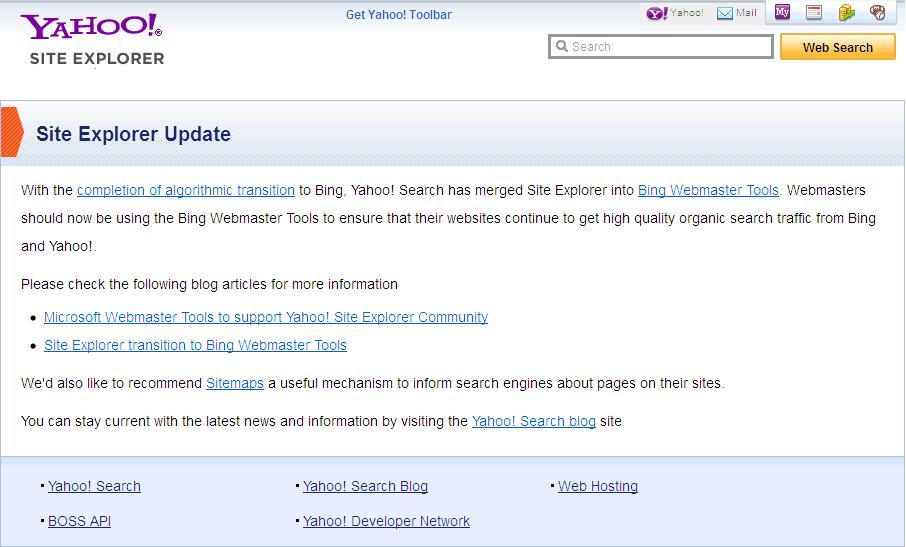Open the Yahoo! News page icon
Viewport: 906px width, 547px height.
814,12
